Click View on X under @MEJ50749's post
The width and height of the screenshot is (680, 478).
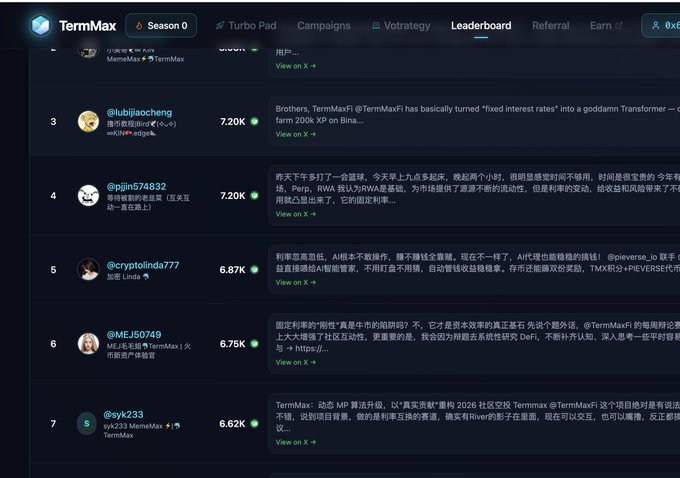click(x=295, y=362)
